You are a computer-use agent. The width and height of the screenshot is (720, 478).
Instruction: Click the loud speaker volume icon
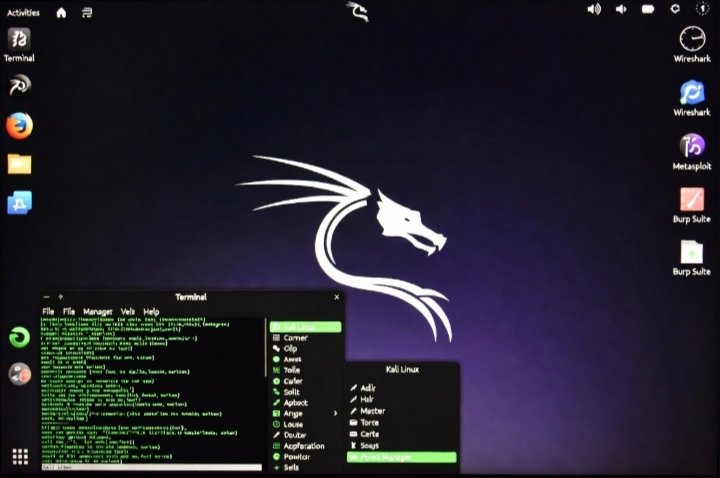pyautogui.click(x=594, y=9)
